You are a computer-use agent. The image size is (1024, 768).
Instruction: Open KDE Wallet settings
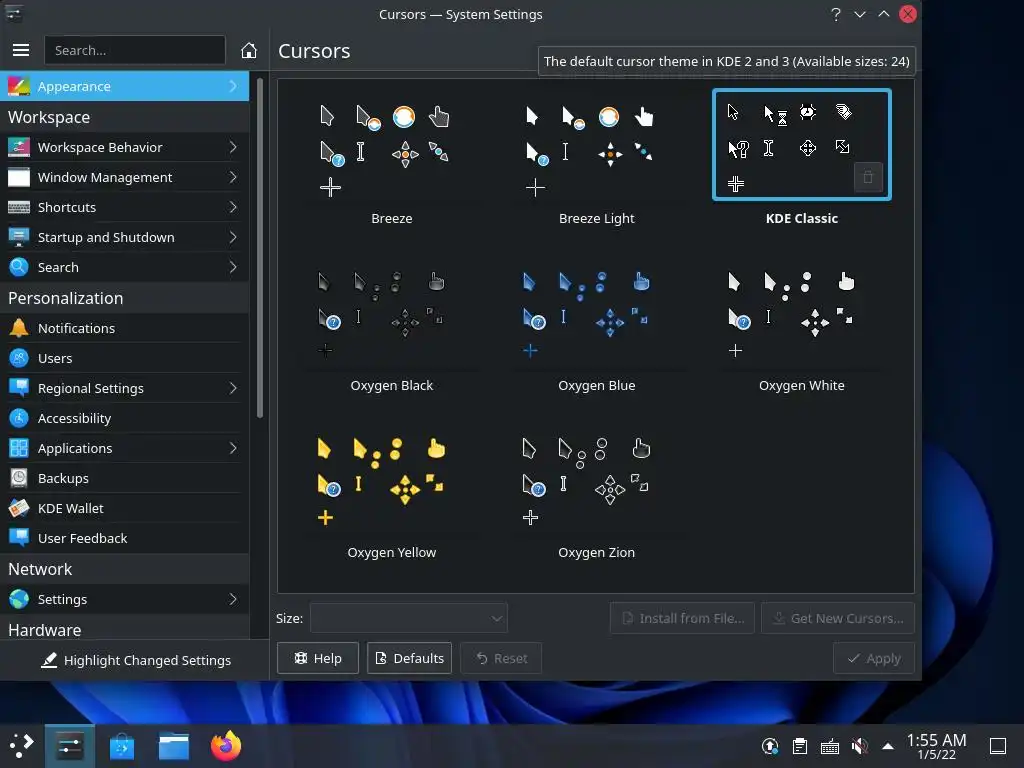pyautogui.click(x=124, y=508)
